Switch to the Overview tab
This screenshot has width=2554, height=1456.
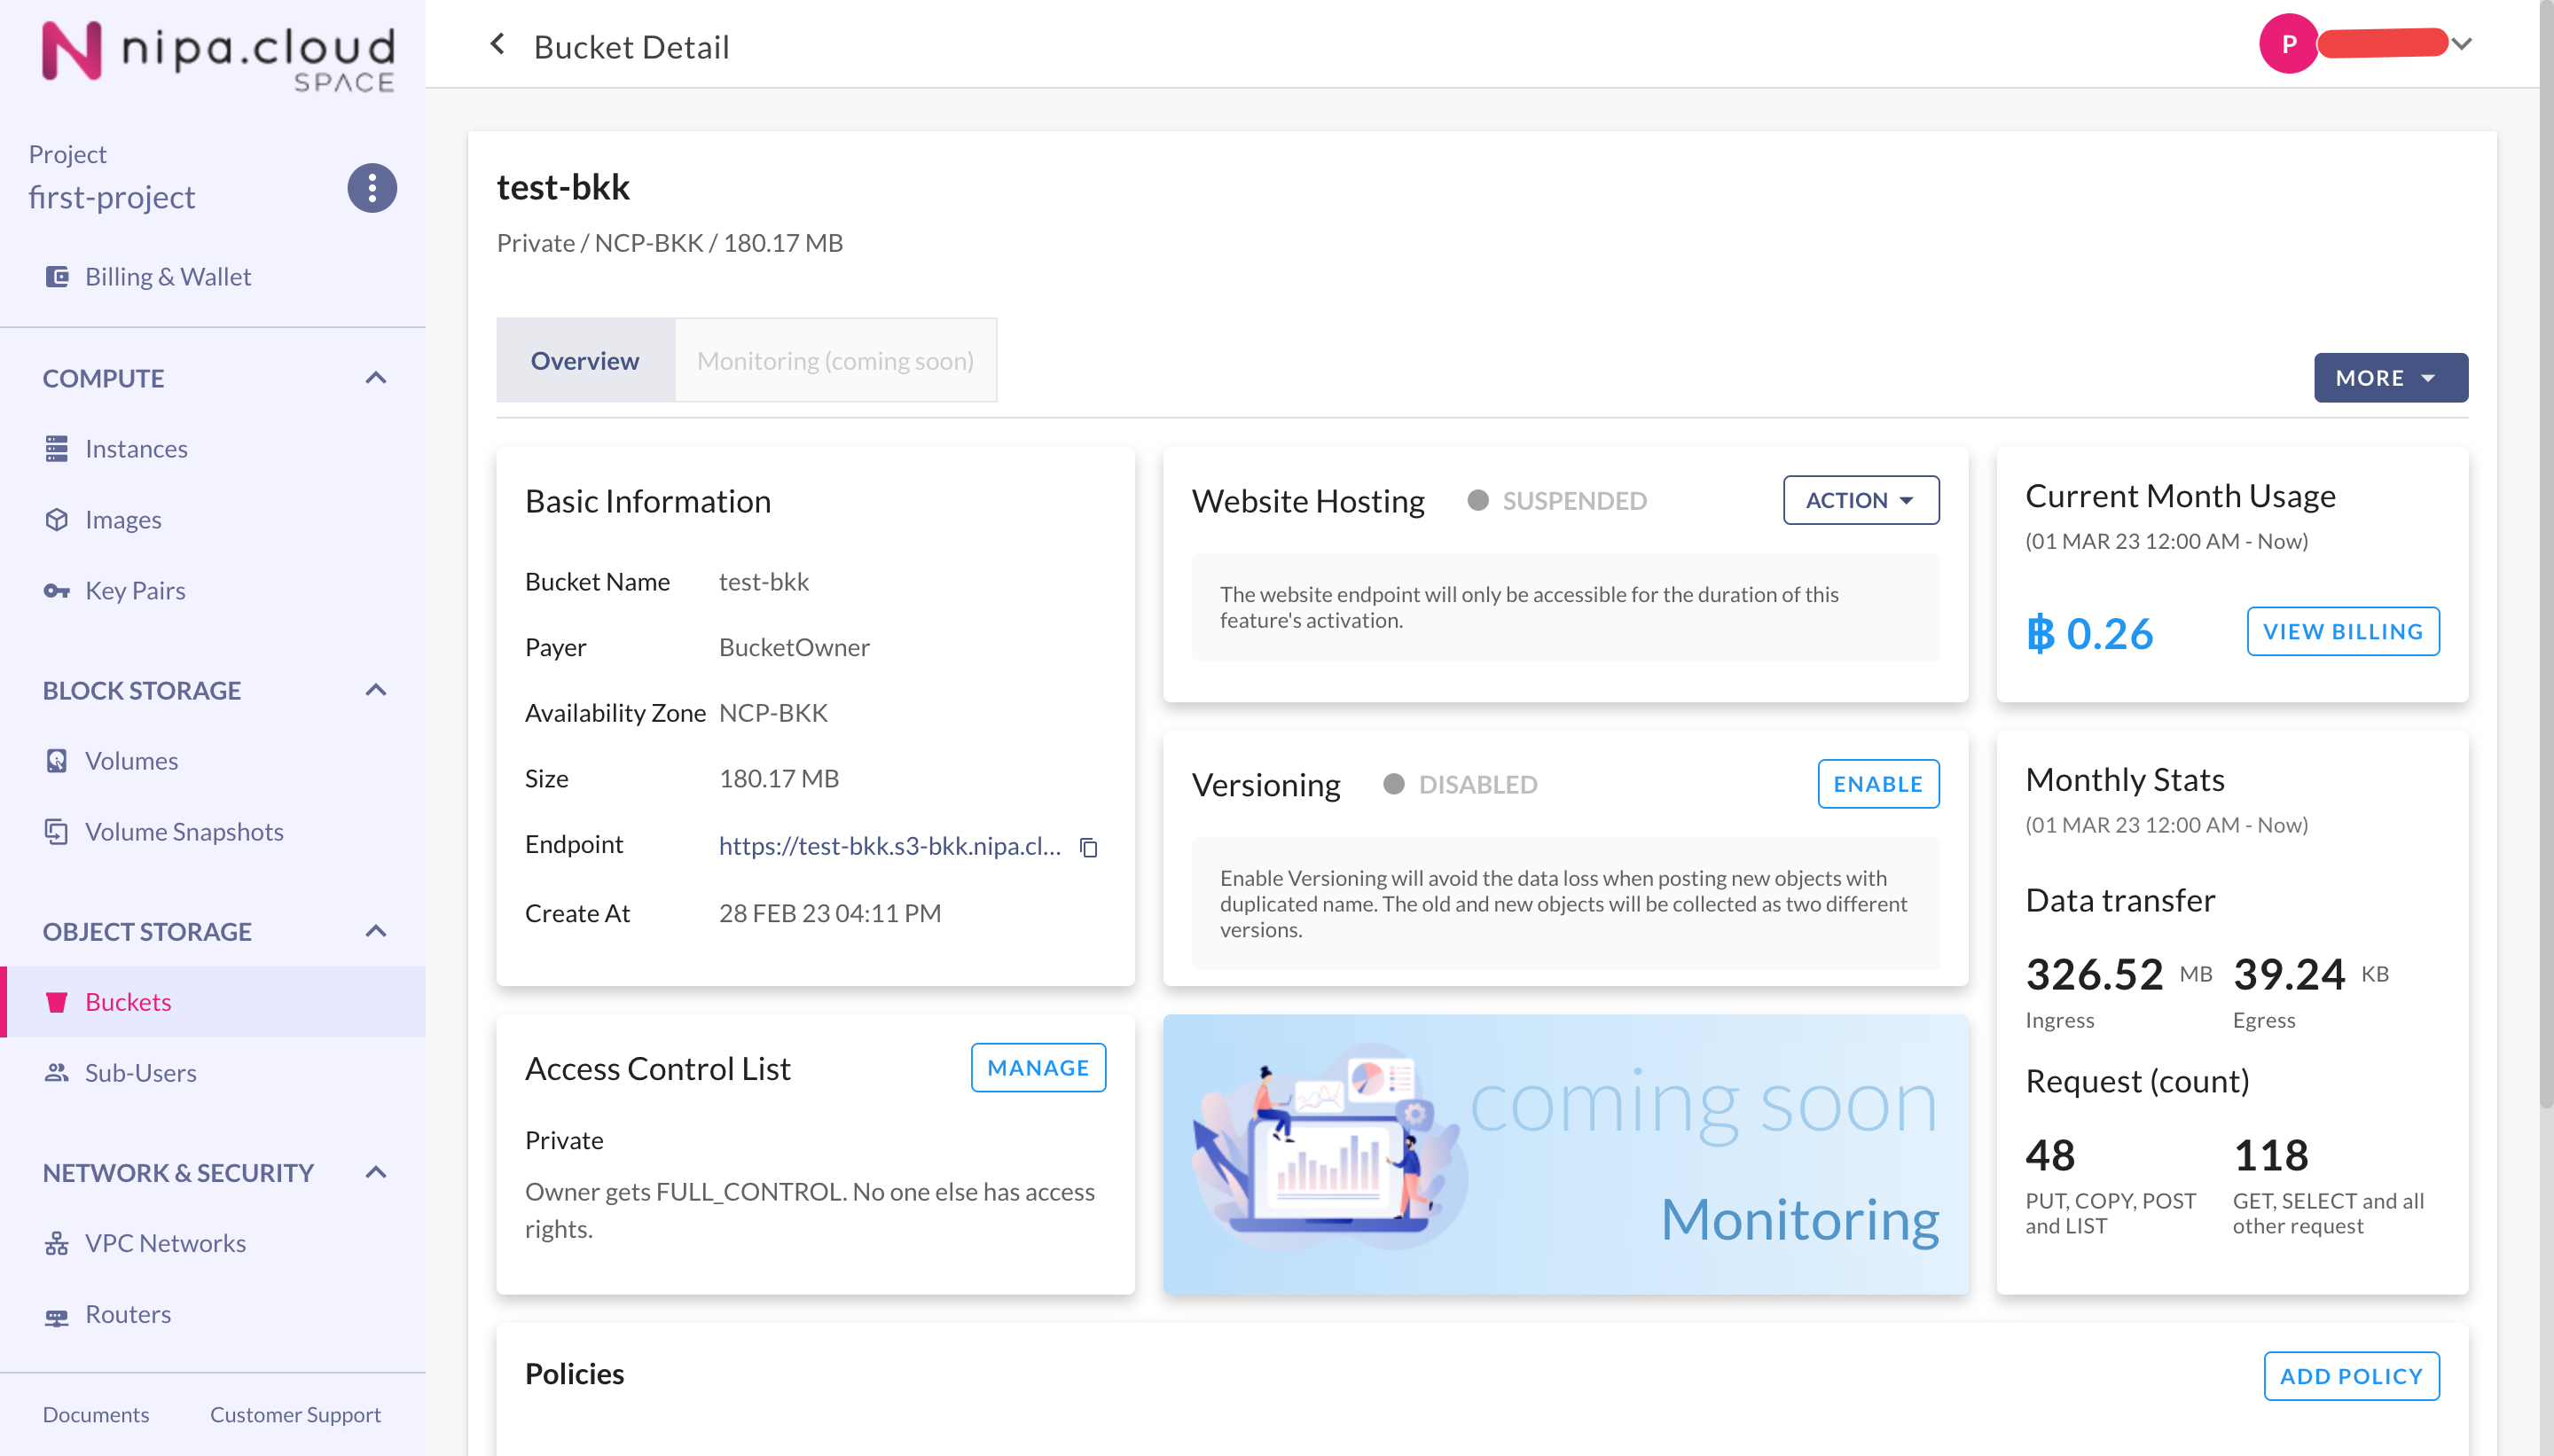[584, 361]
